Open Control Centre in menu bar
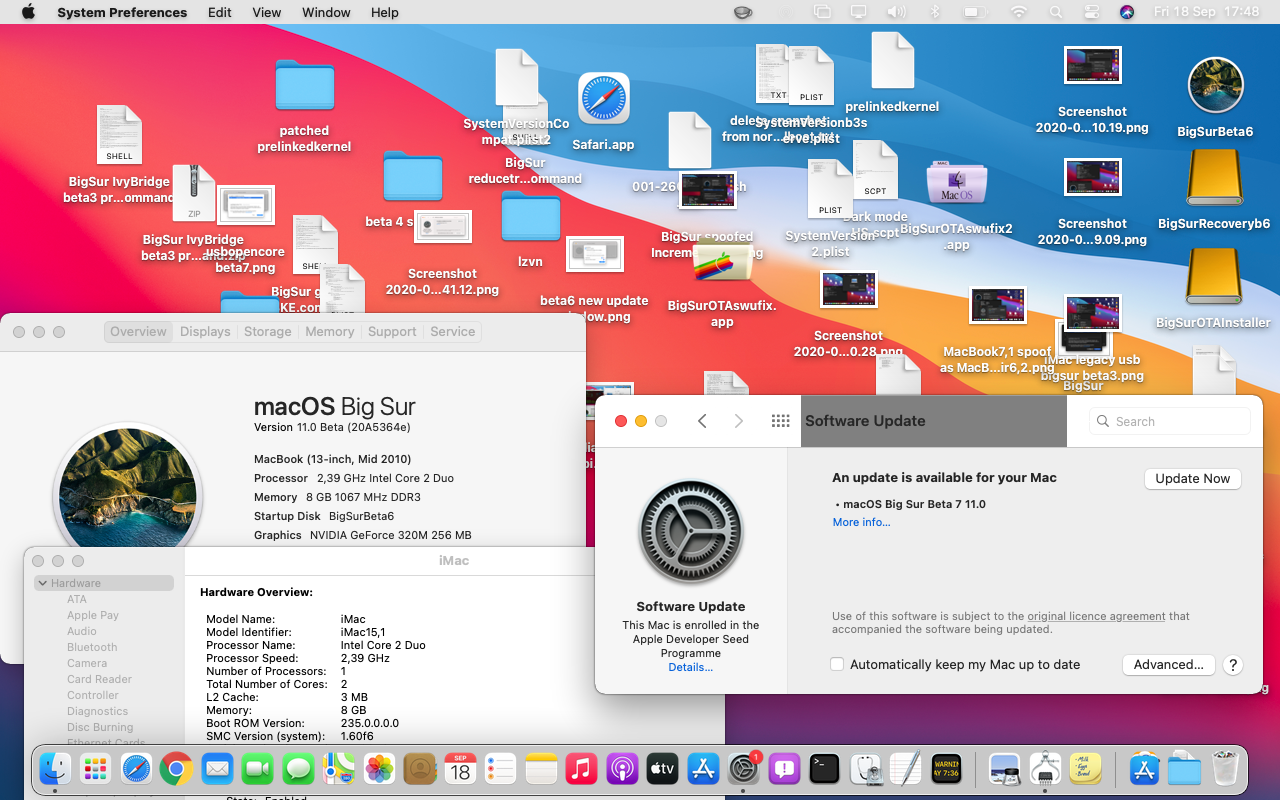This screenshot has width=1280, height=800. tap(1091, 12)
